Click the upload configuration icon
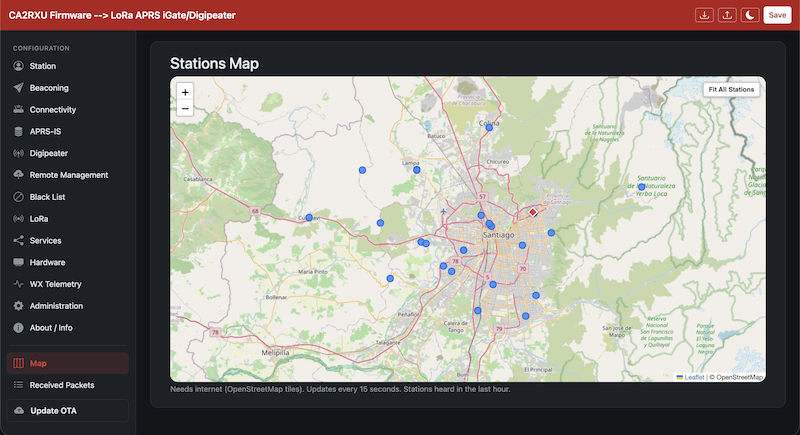 (727, 15)
